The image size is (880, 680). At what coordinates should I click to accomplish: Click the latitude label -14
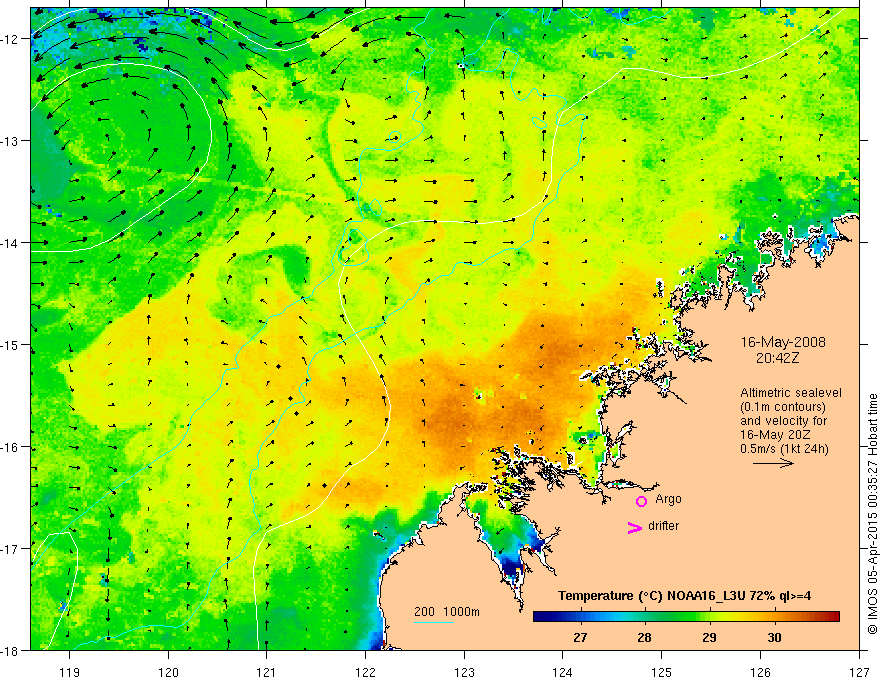(10, 243)
